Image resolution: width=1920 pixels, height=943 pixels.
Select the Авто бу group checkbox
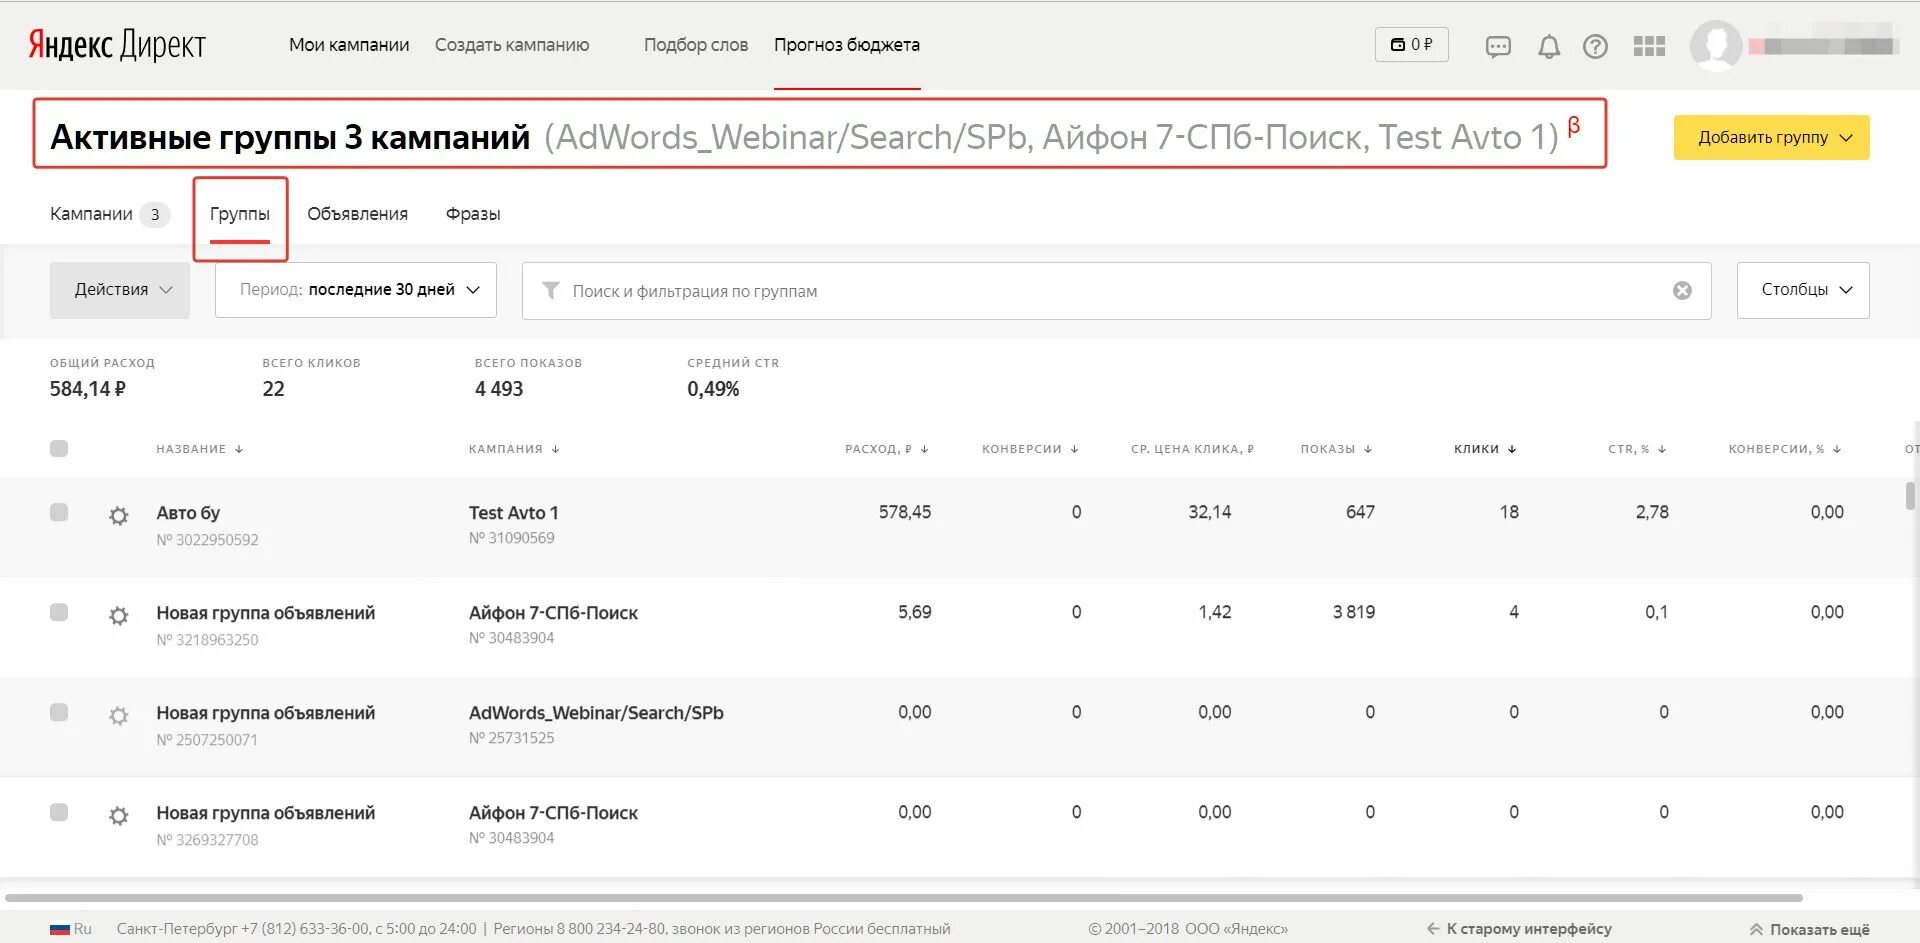tap(59, 513)
